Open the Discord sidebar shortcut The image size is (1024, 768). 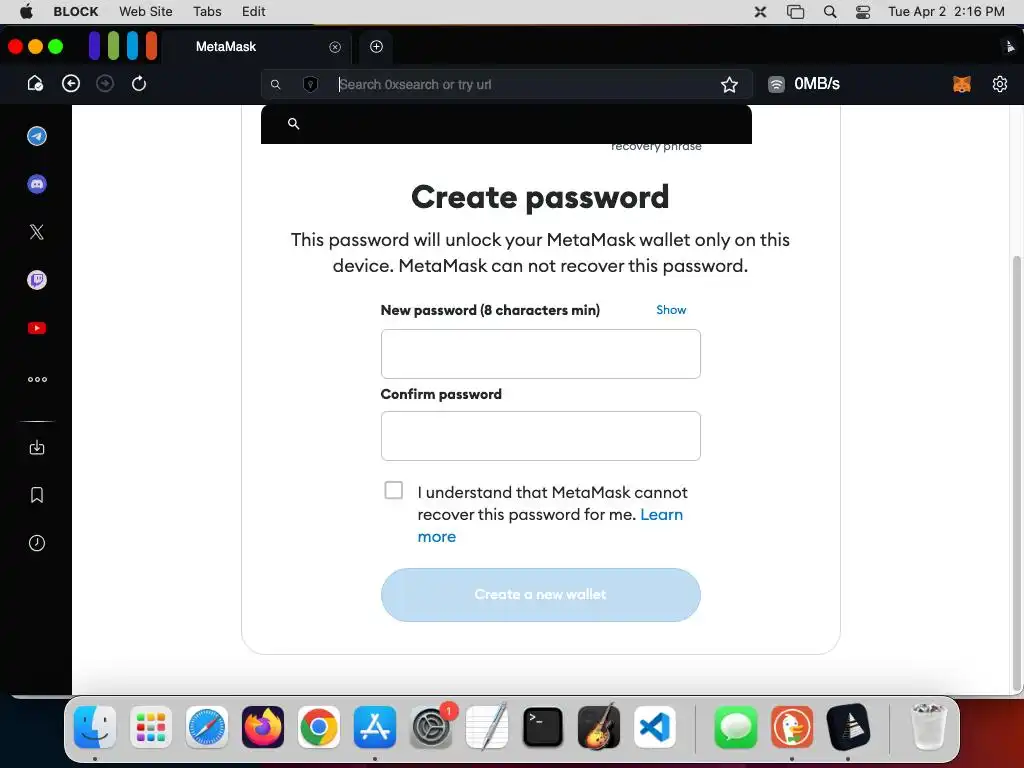[37, 184]
